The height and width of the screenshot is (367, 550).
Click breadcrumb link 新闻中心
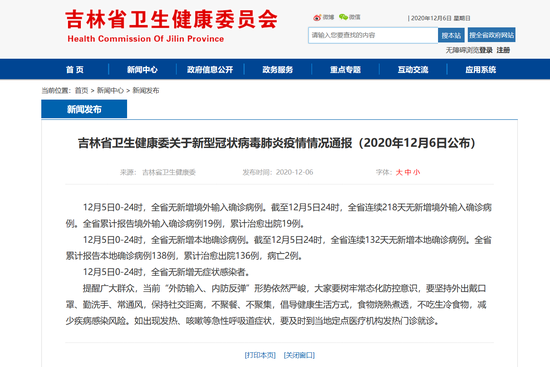pyautogui.click(x=110, y=91)
